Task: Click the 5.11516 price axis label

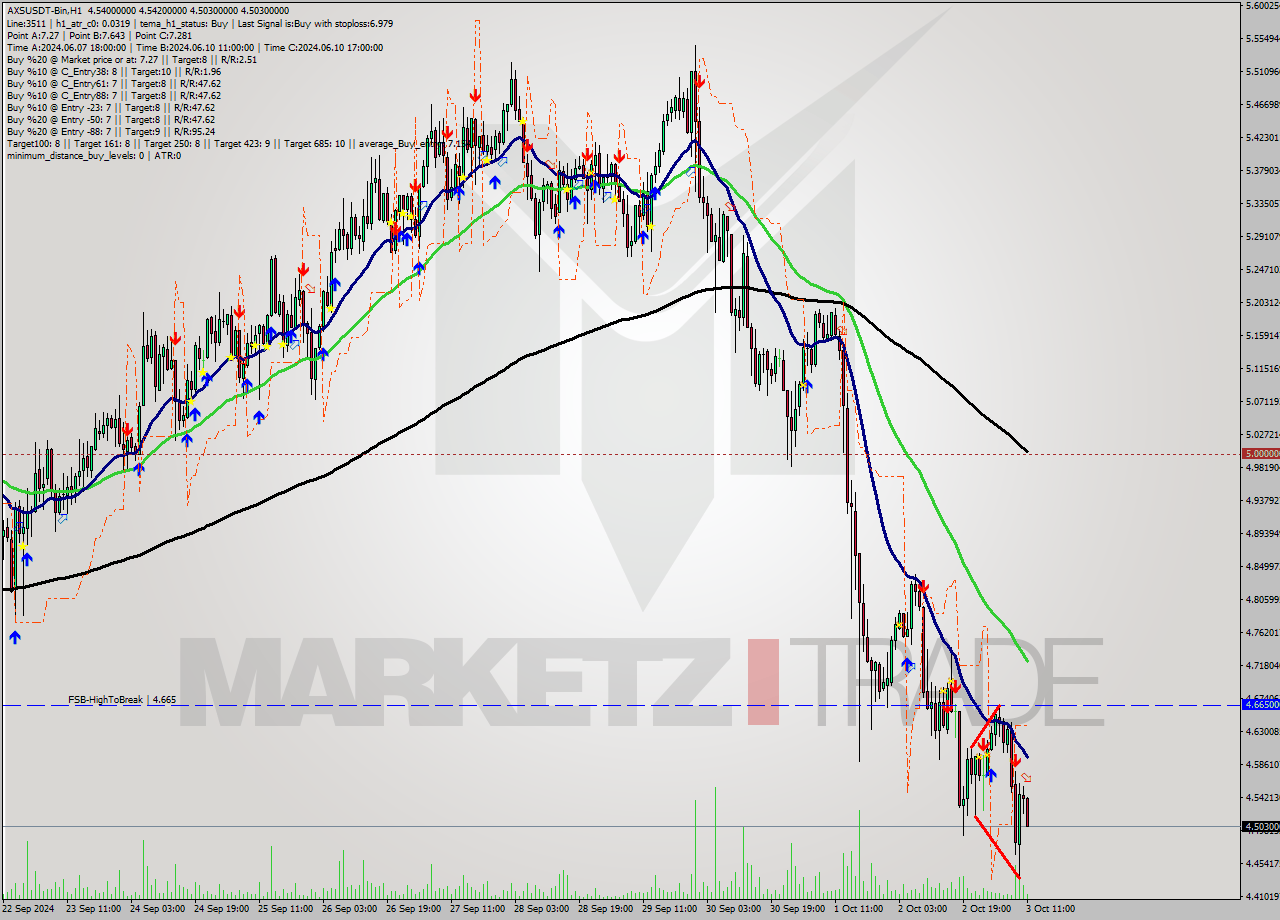Action: pos(1262,369)
